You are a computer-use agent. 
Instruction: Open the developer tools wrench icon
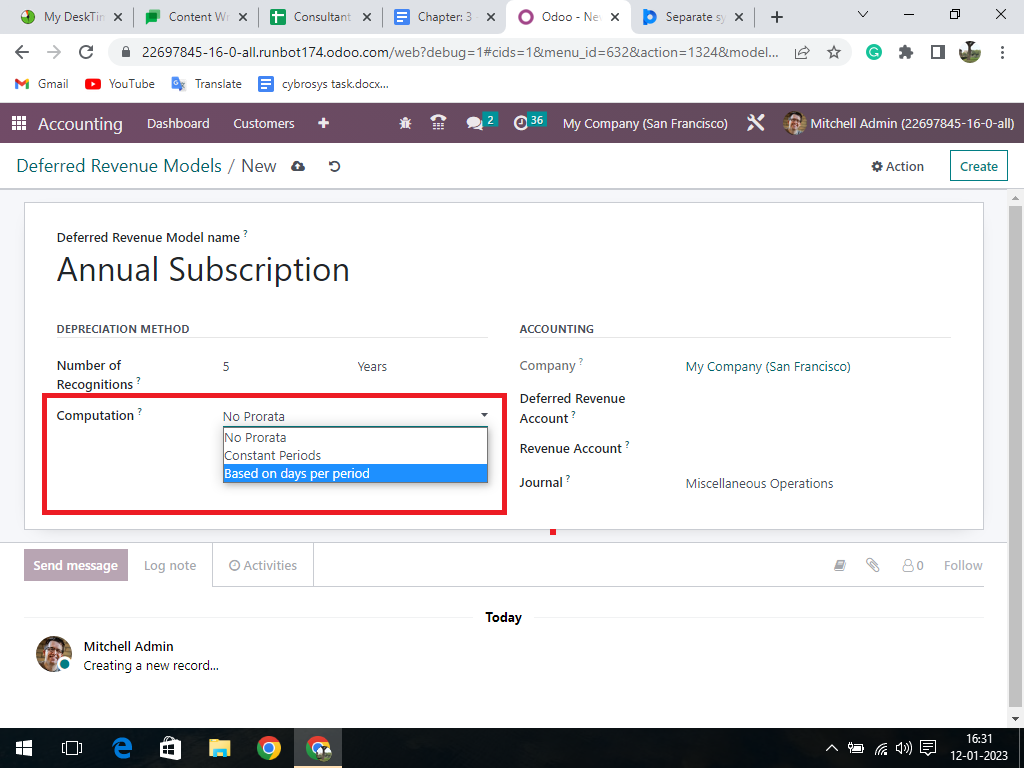tap(756, 123)
